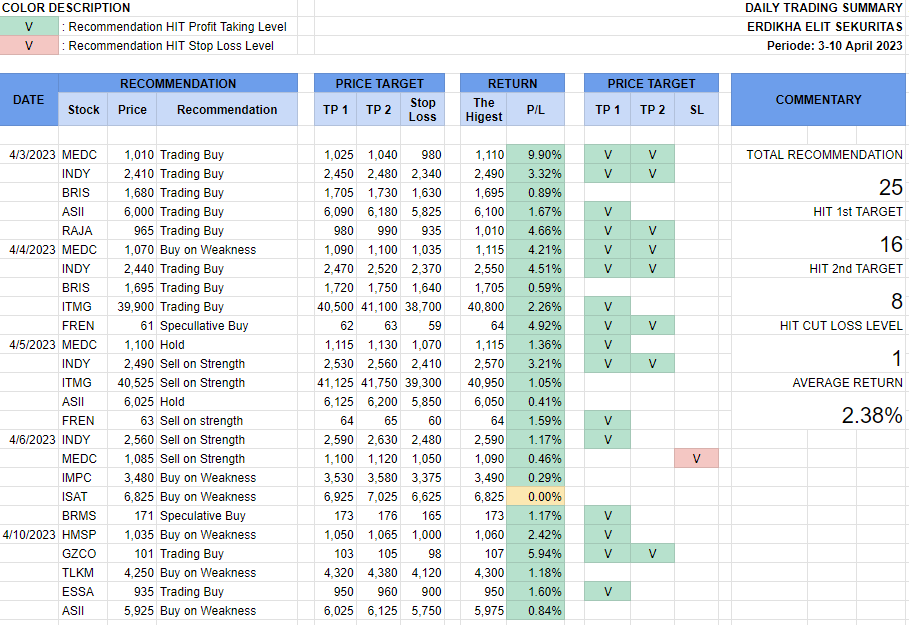
Task: Click the Periode: 3-10 April 2023 text
Action: [834, 46]
